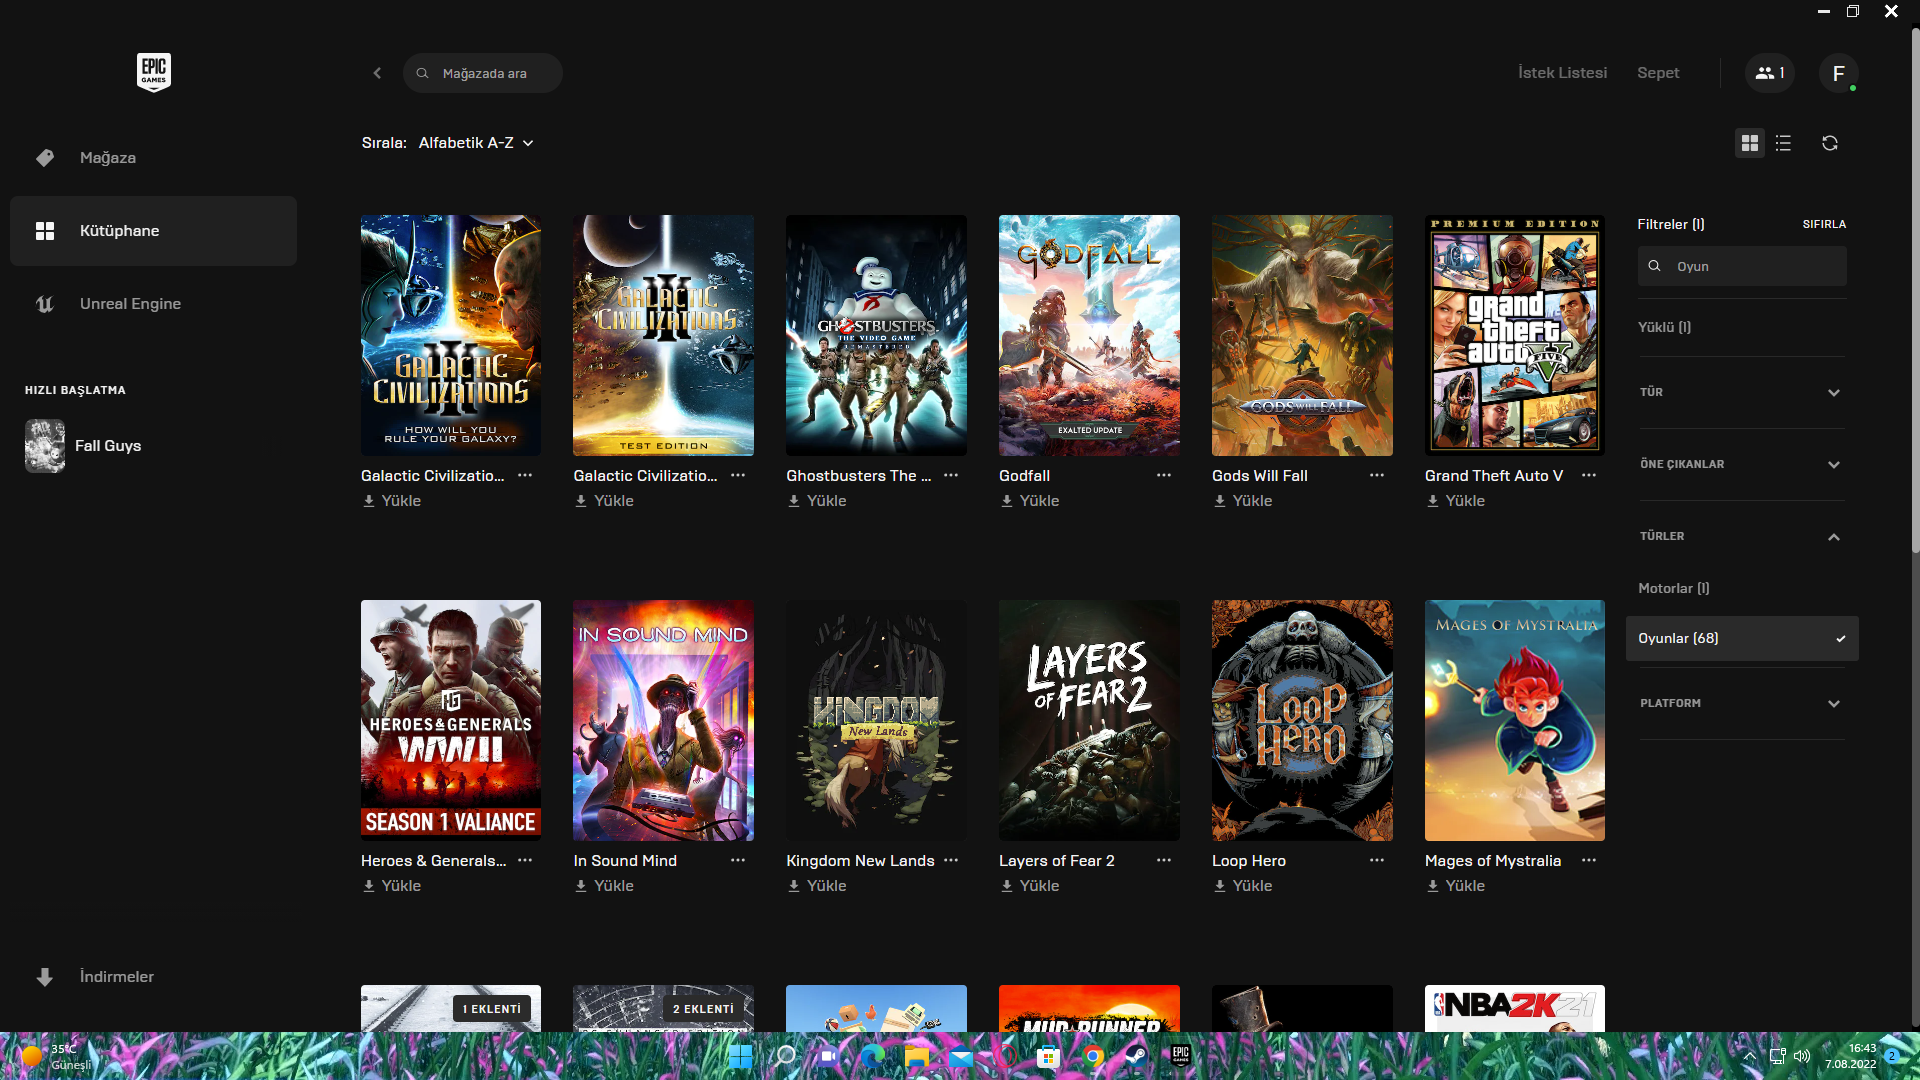Image resolution: width=1920 pixels, height=1080 pixels.
Task: Enable the Yüklü (1) filter
Action: coord(1664,327)
